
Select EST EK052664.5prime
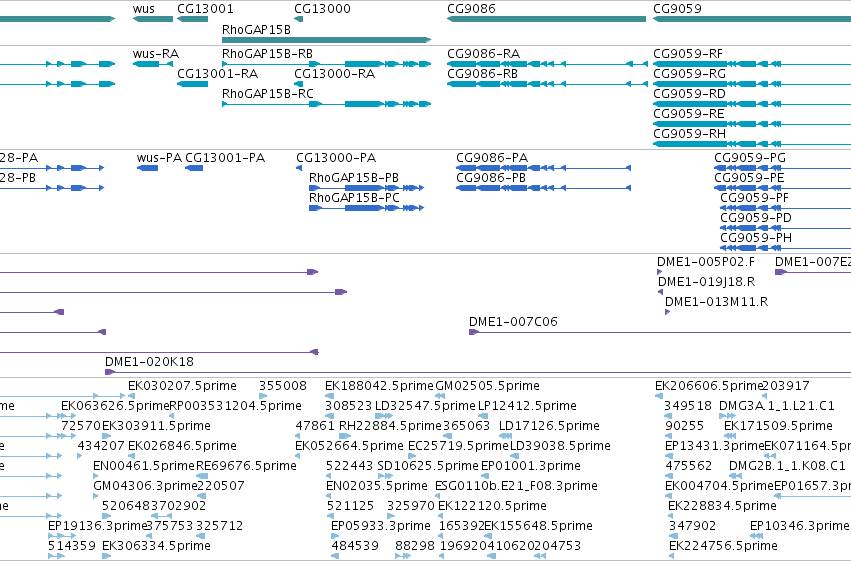350,447
